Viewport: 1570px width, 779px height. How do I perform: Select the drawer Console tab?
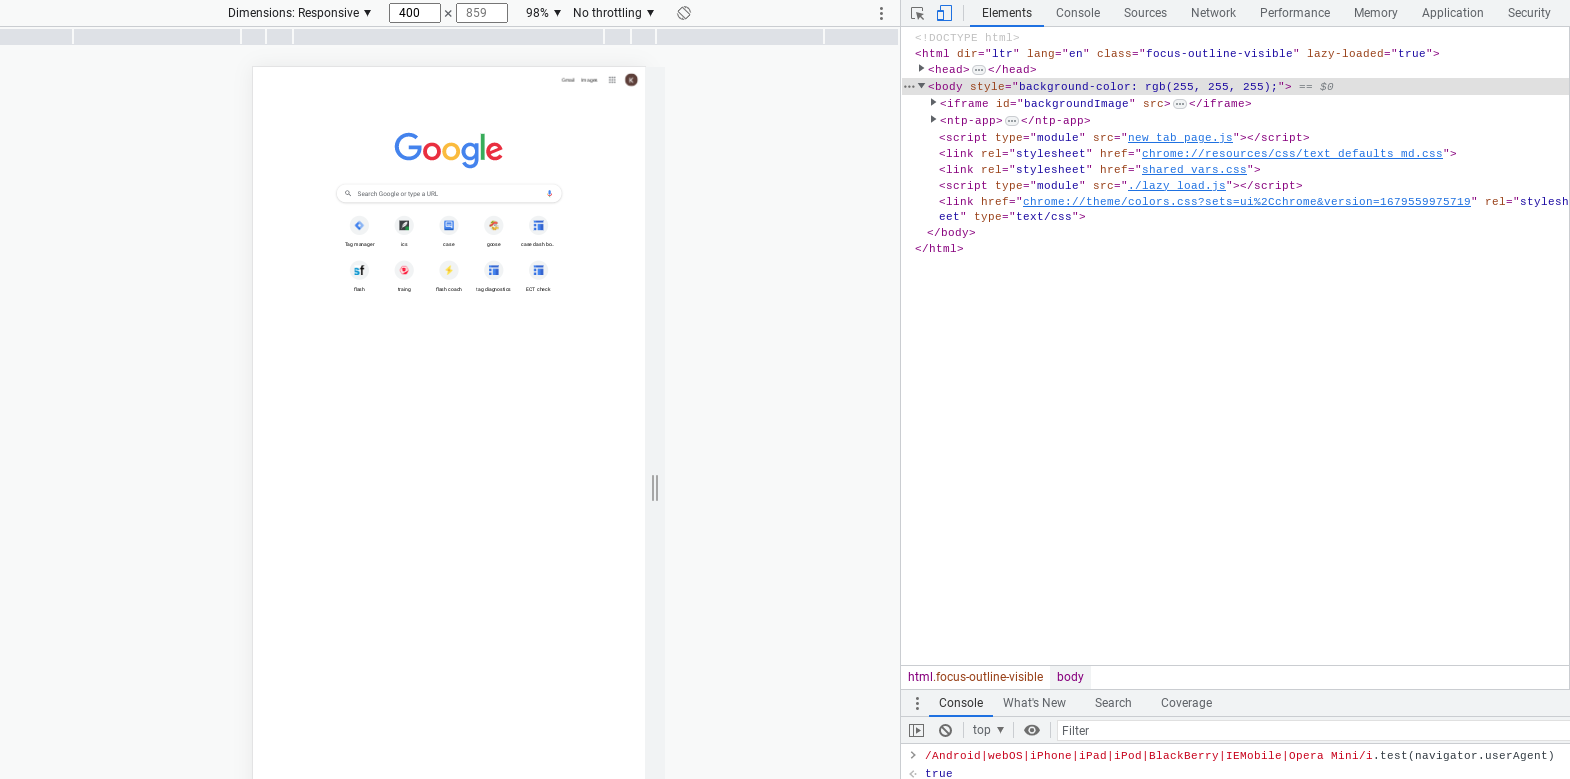click(961, 703)
